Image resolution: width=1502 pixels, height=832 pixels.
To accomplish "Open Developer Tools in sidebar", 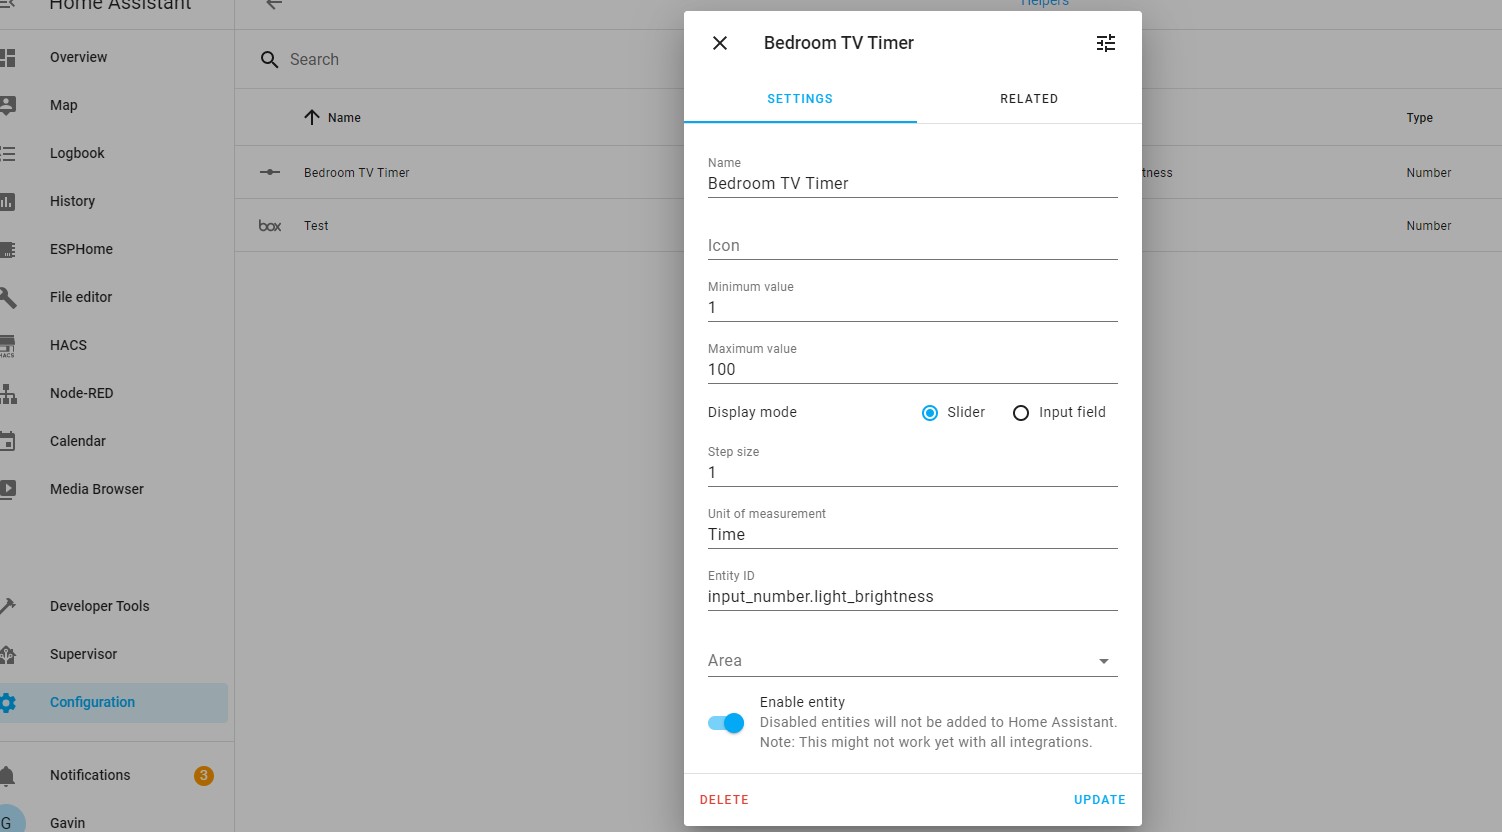I will click(x=99, y=606).
